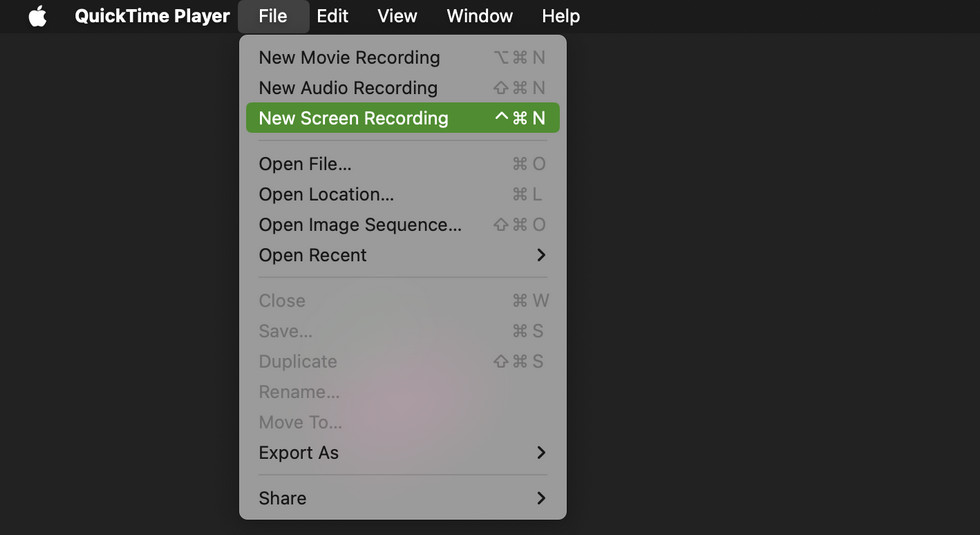
Task: Select New Screen Recording
Action: pos(353,118)
